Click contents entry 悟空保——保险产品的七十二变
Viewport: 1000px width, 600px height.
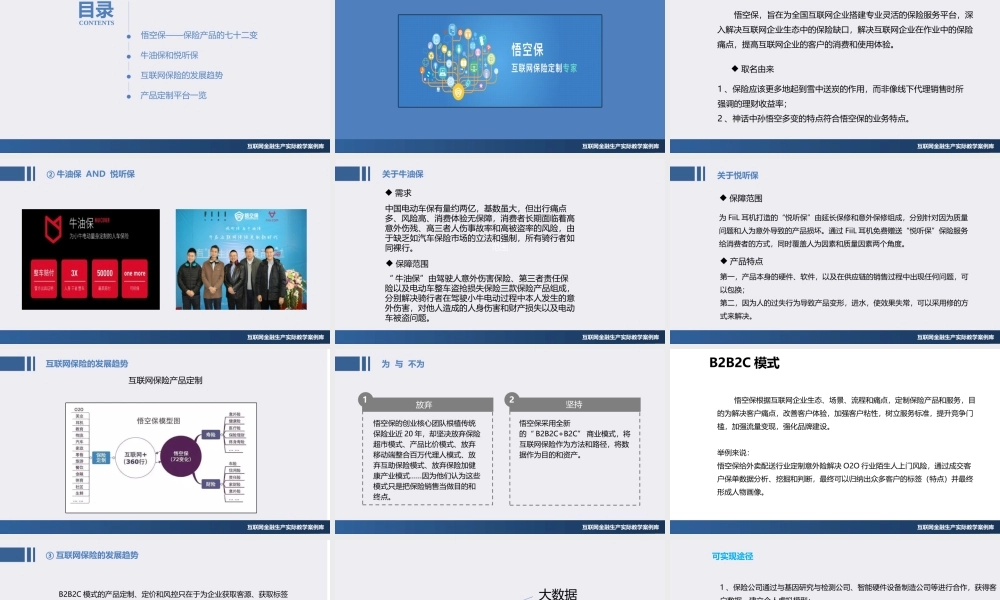[x=199, y=35]
